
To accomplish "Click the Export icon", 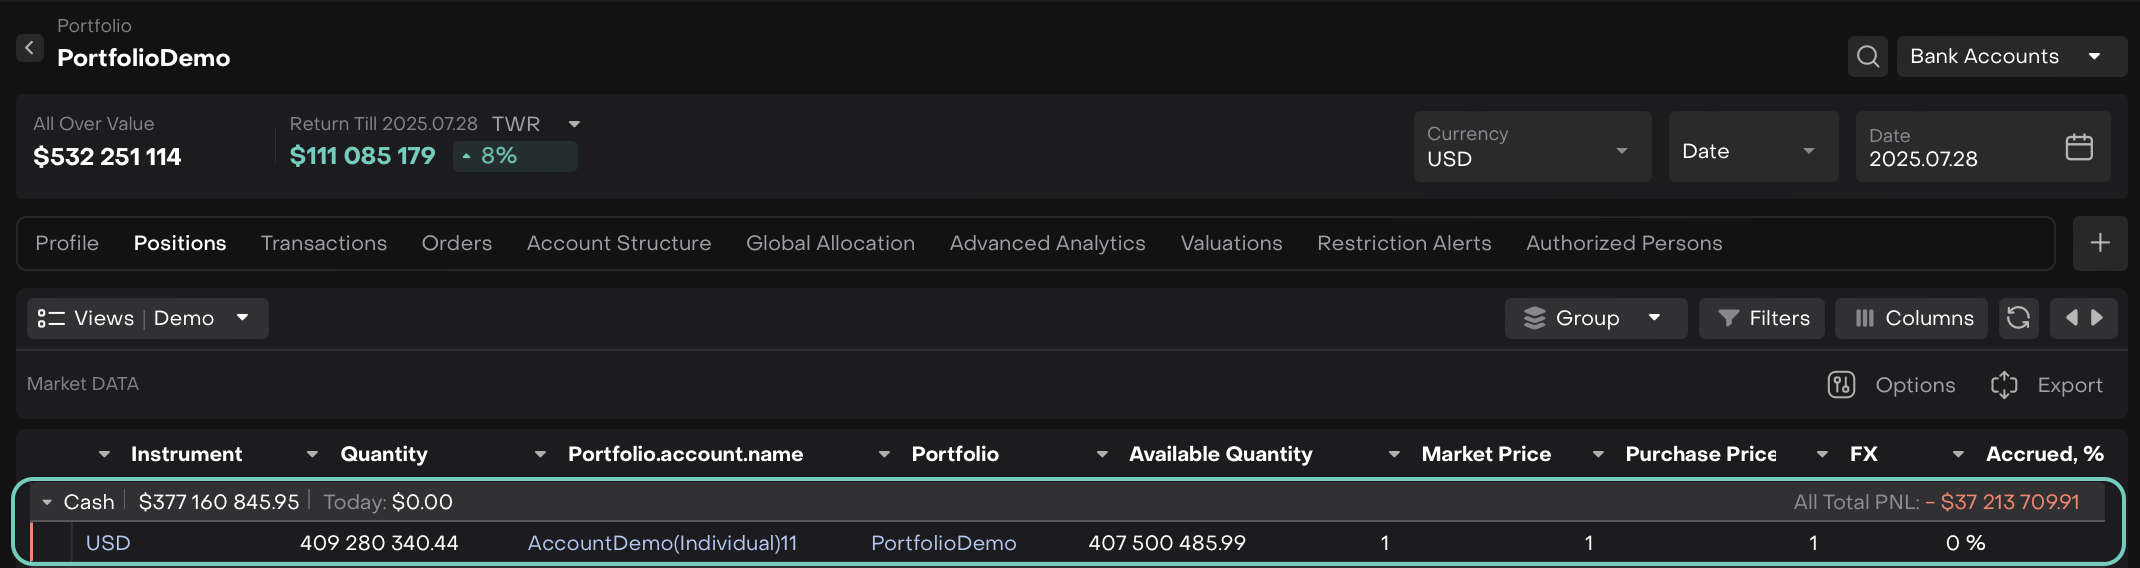I will click(x=2004, y=385).
